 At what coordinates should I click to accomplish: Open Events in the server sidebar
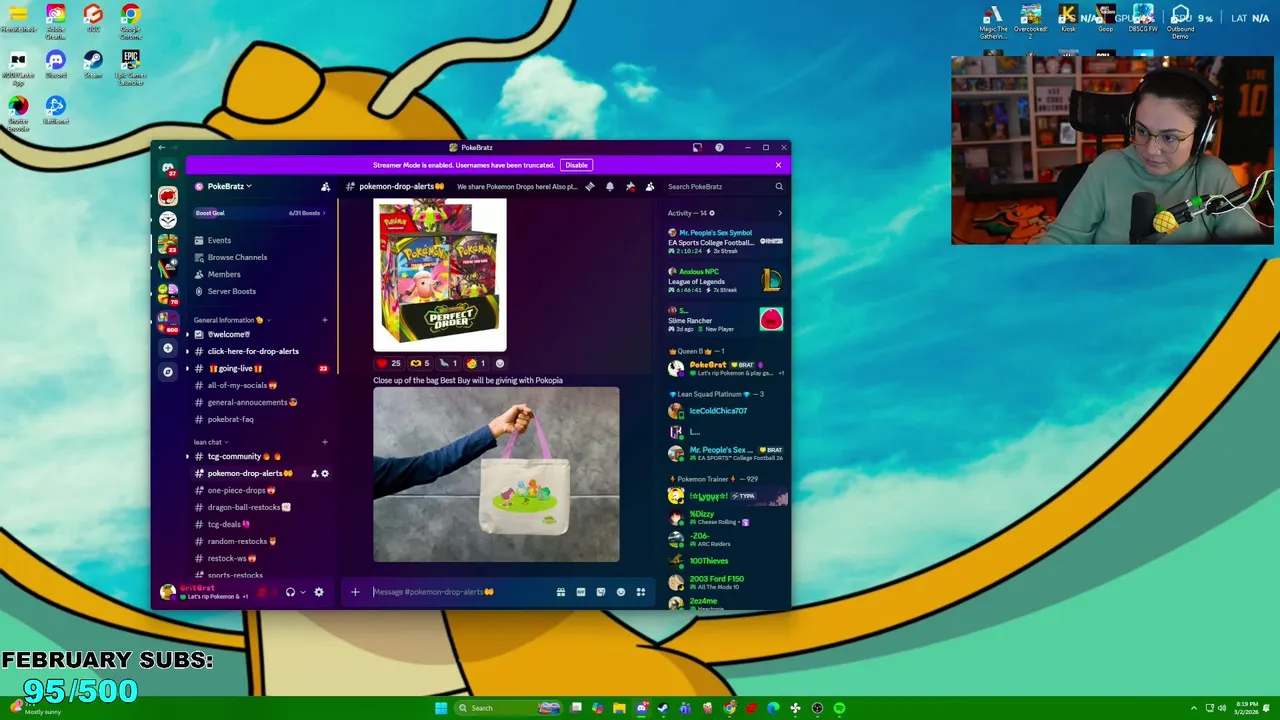click(x=260, y=240)
